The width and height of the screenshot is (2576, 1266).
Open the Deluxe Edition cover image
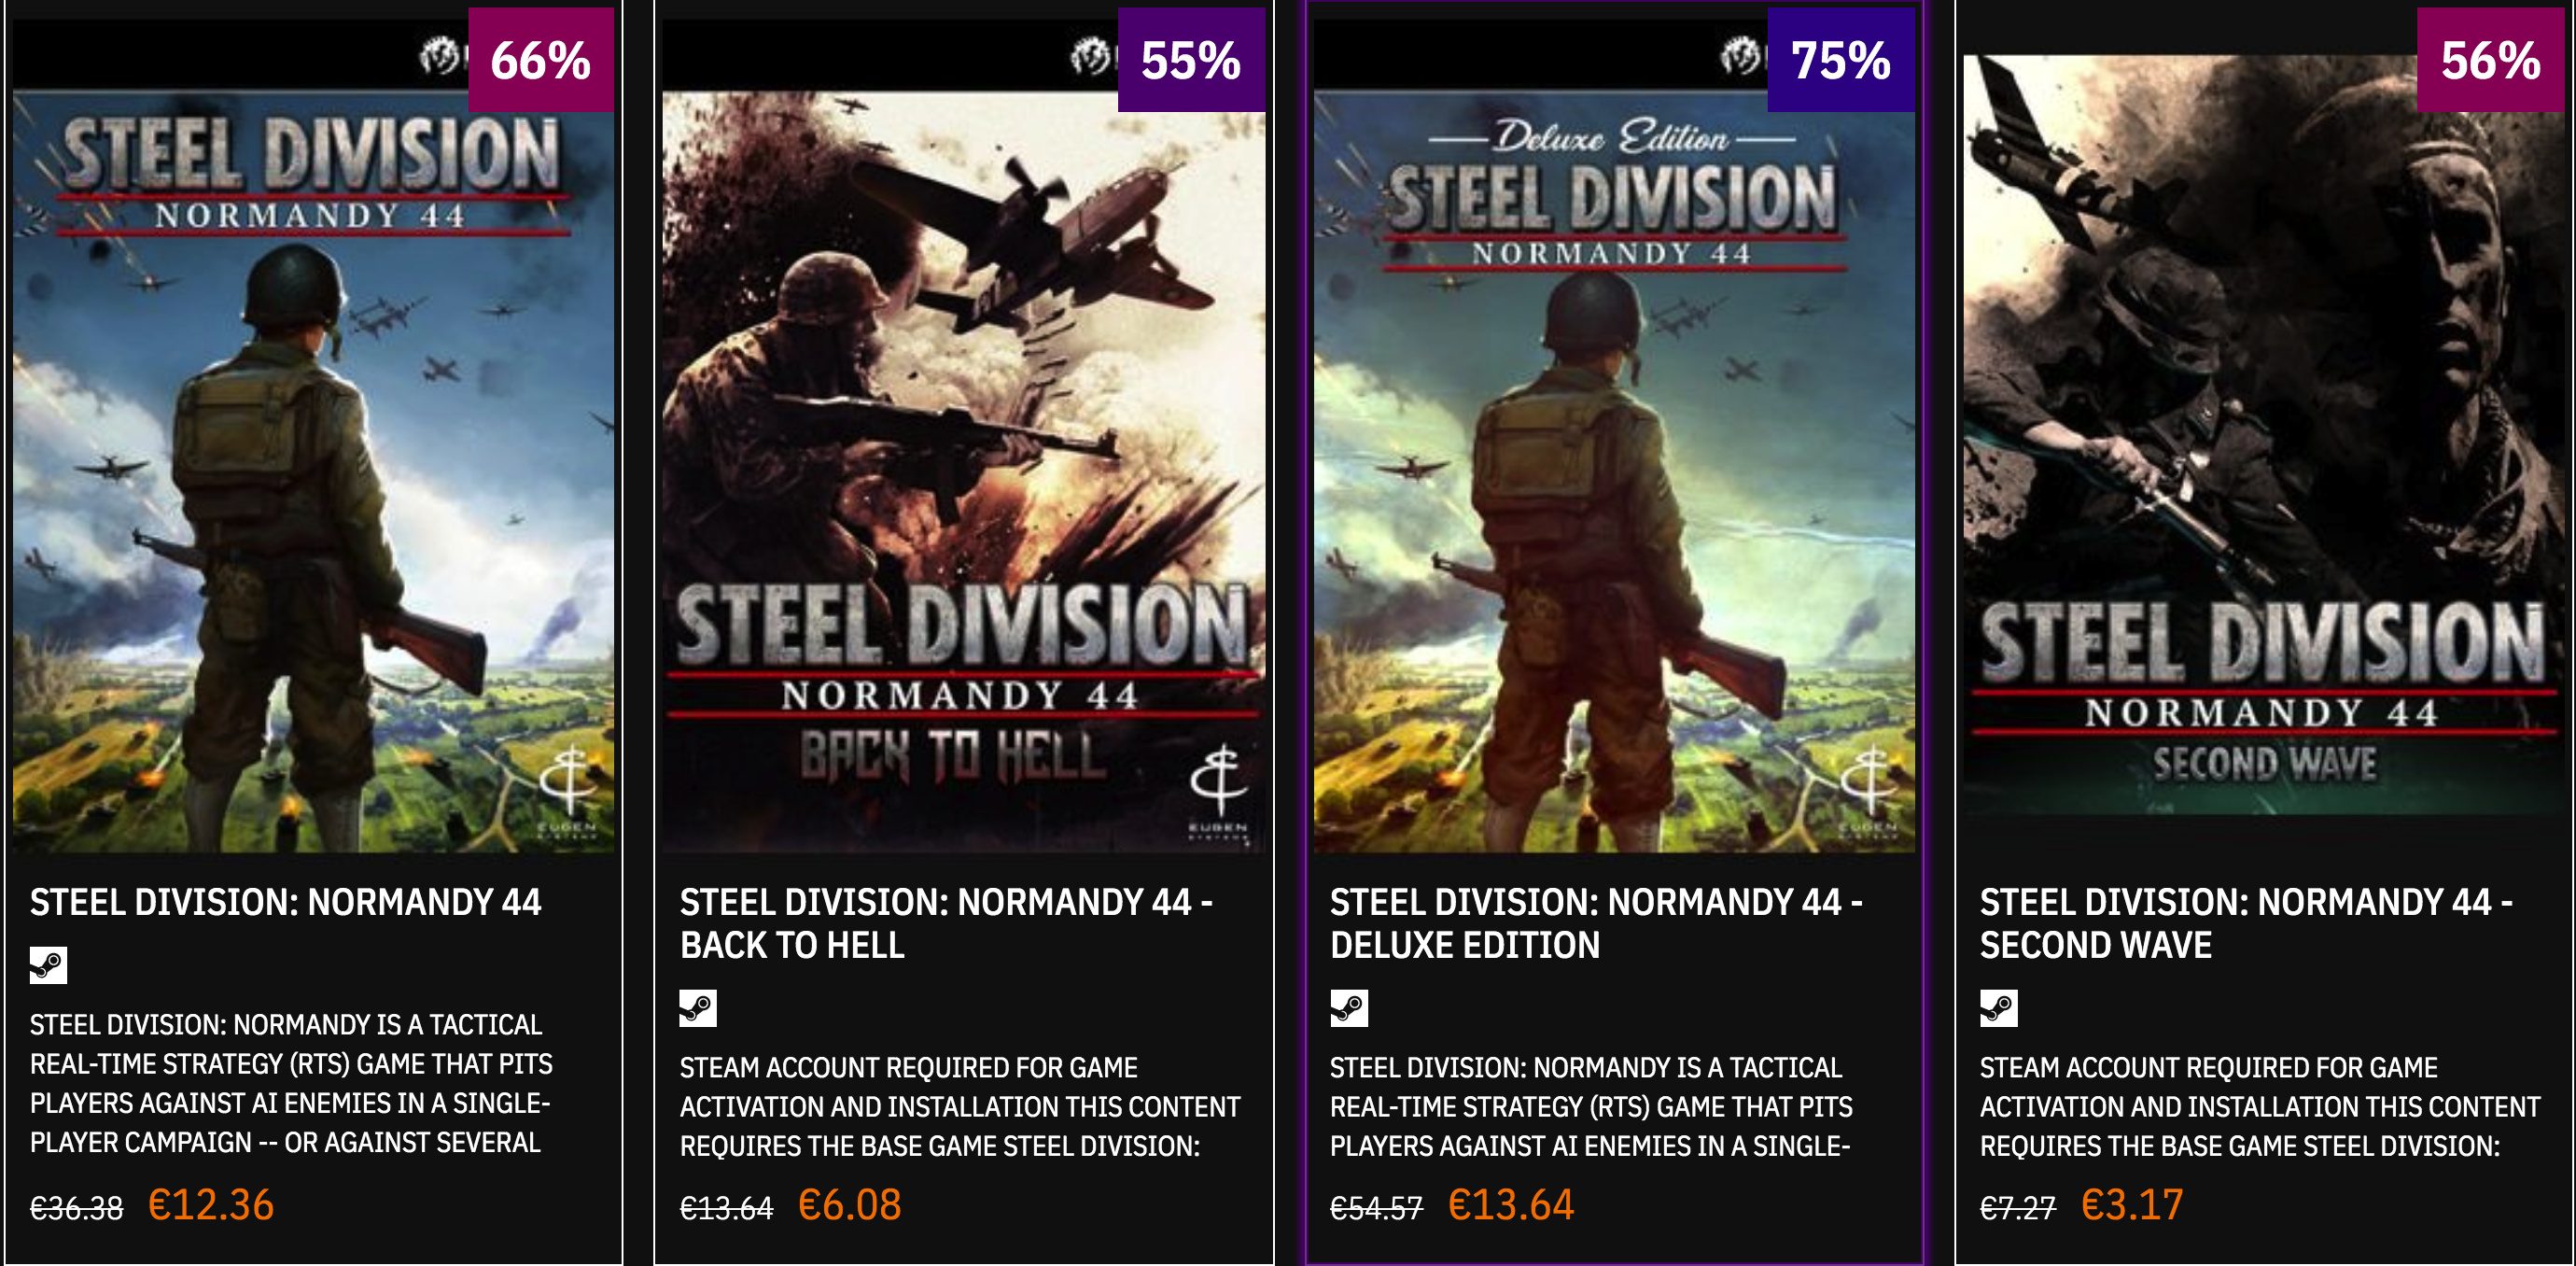tap(1613, 470)
